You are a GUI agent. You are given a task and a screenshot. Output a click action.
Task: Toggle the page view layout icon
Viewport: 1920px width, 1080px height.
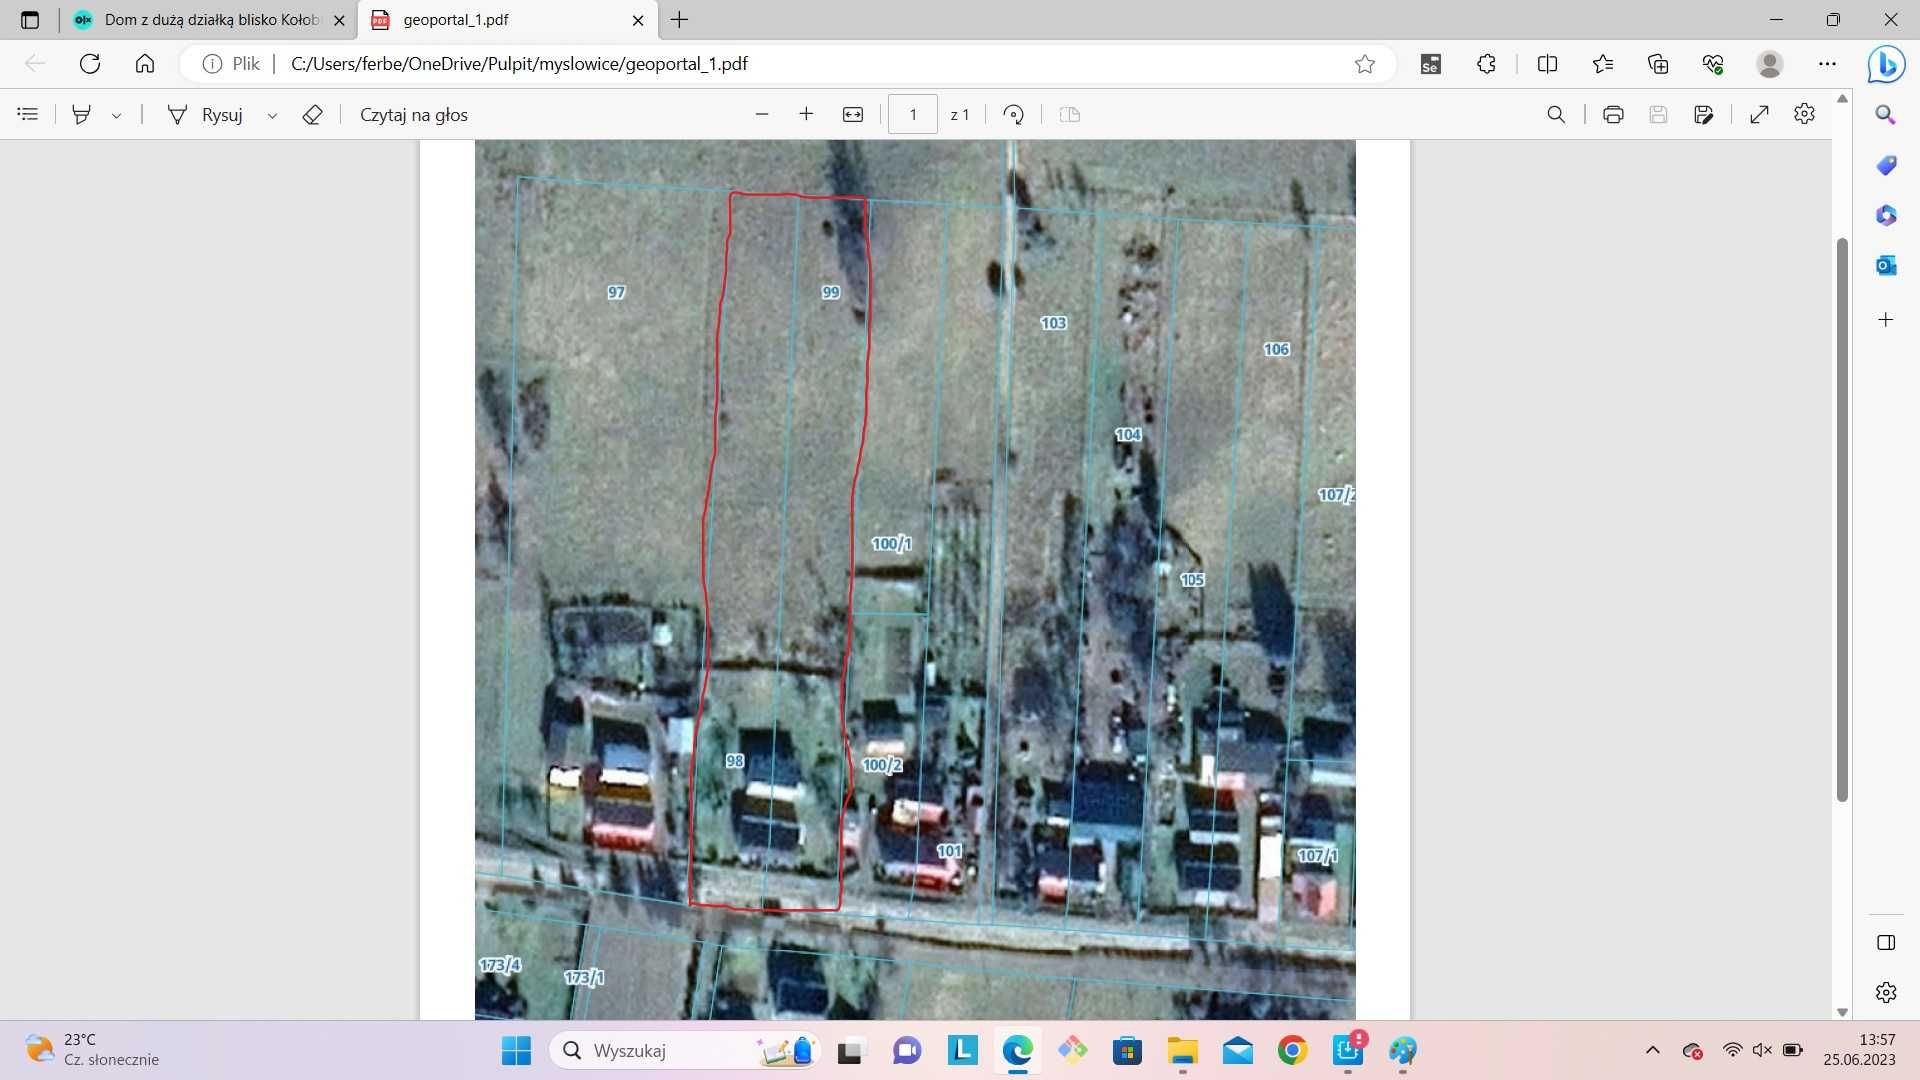[1069, 114]
